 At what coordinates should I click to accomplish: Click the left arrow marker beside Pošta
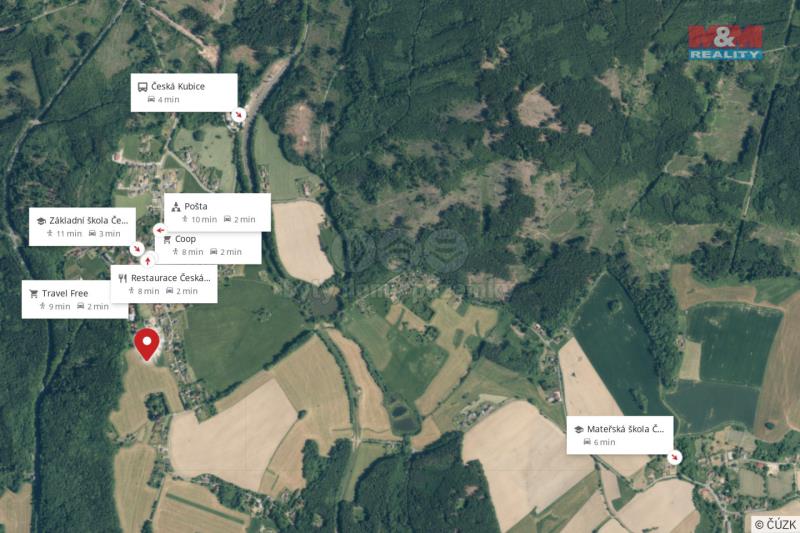pos(160,230)
